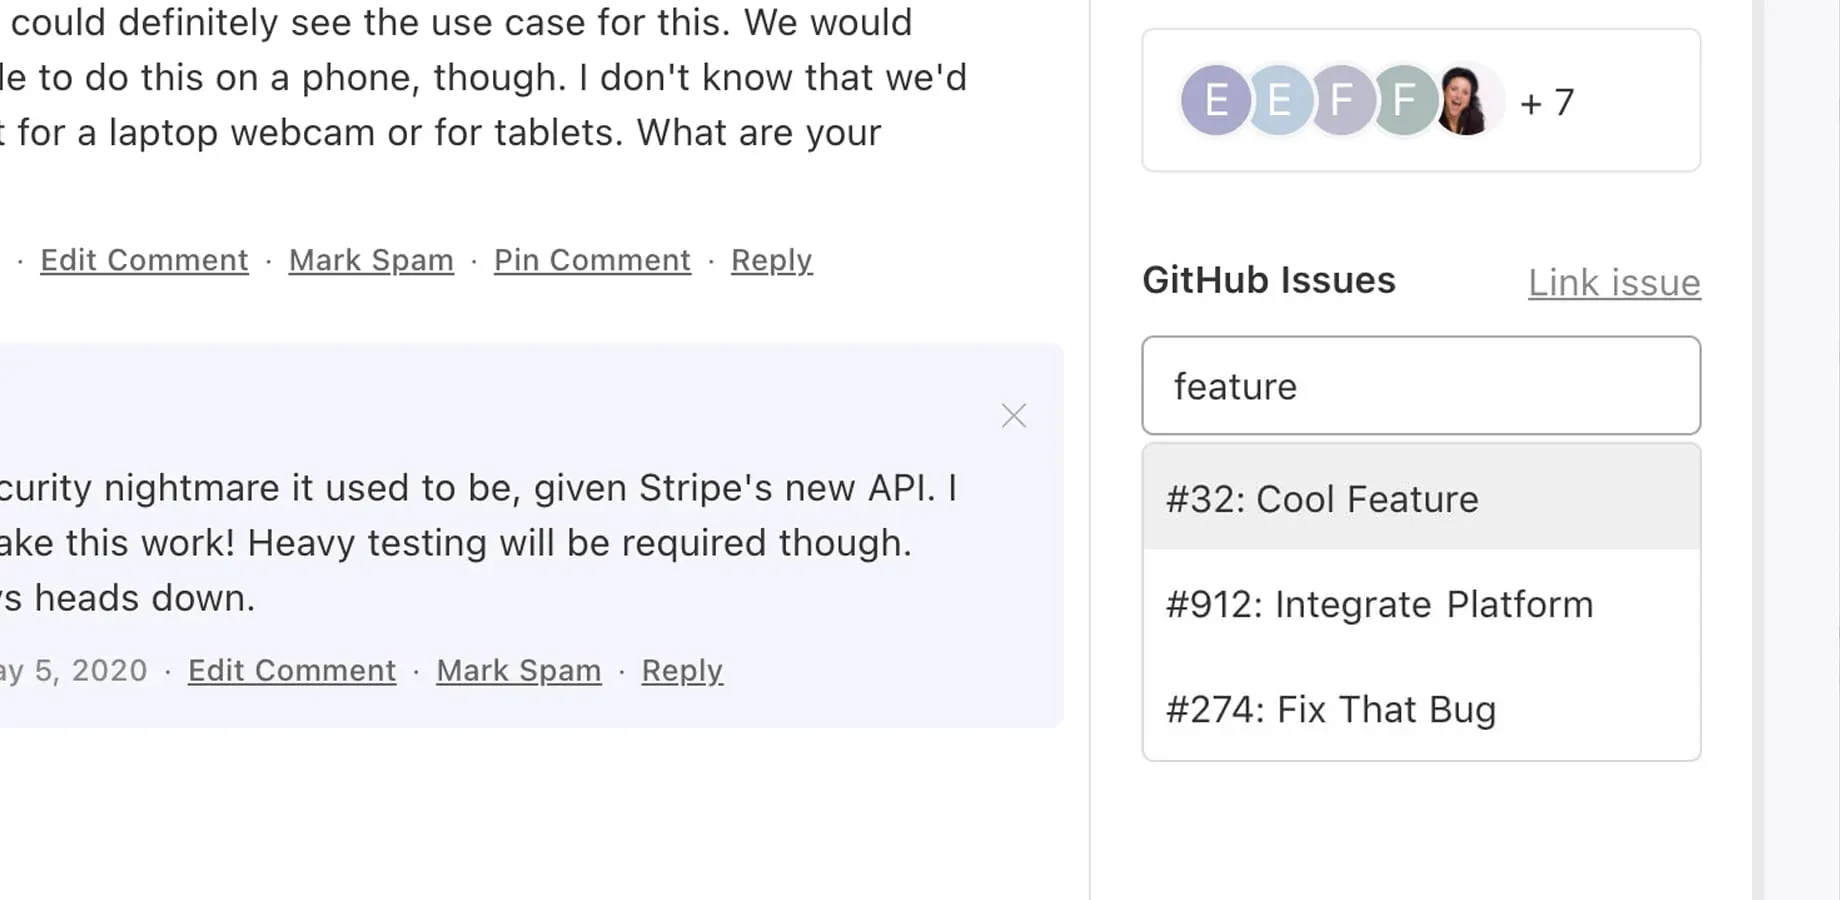This screenshot has width=1840, height=900.
Task: Open issue "#32: Cool Feature"
Action: click(1322, 499)
